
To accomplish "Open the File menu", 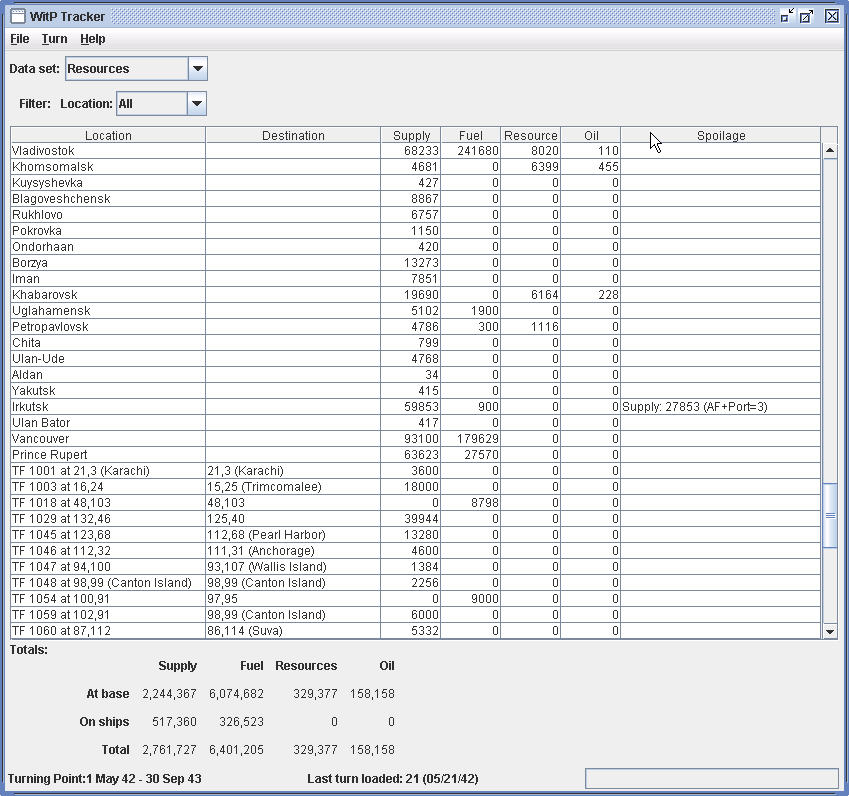I will 19,39.
